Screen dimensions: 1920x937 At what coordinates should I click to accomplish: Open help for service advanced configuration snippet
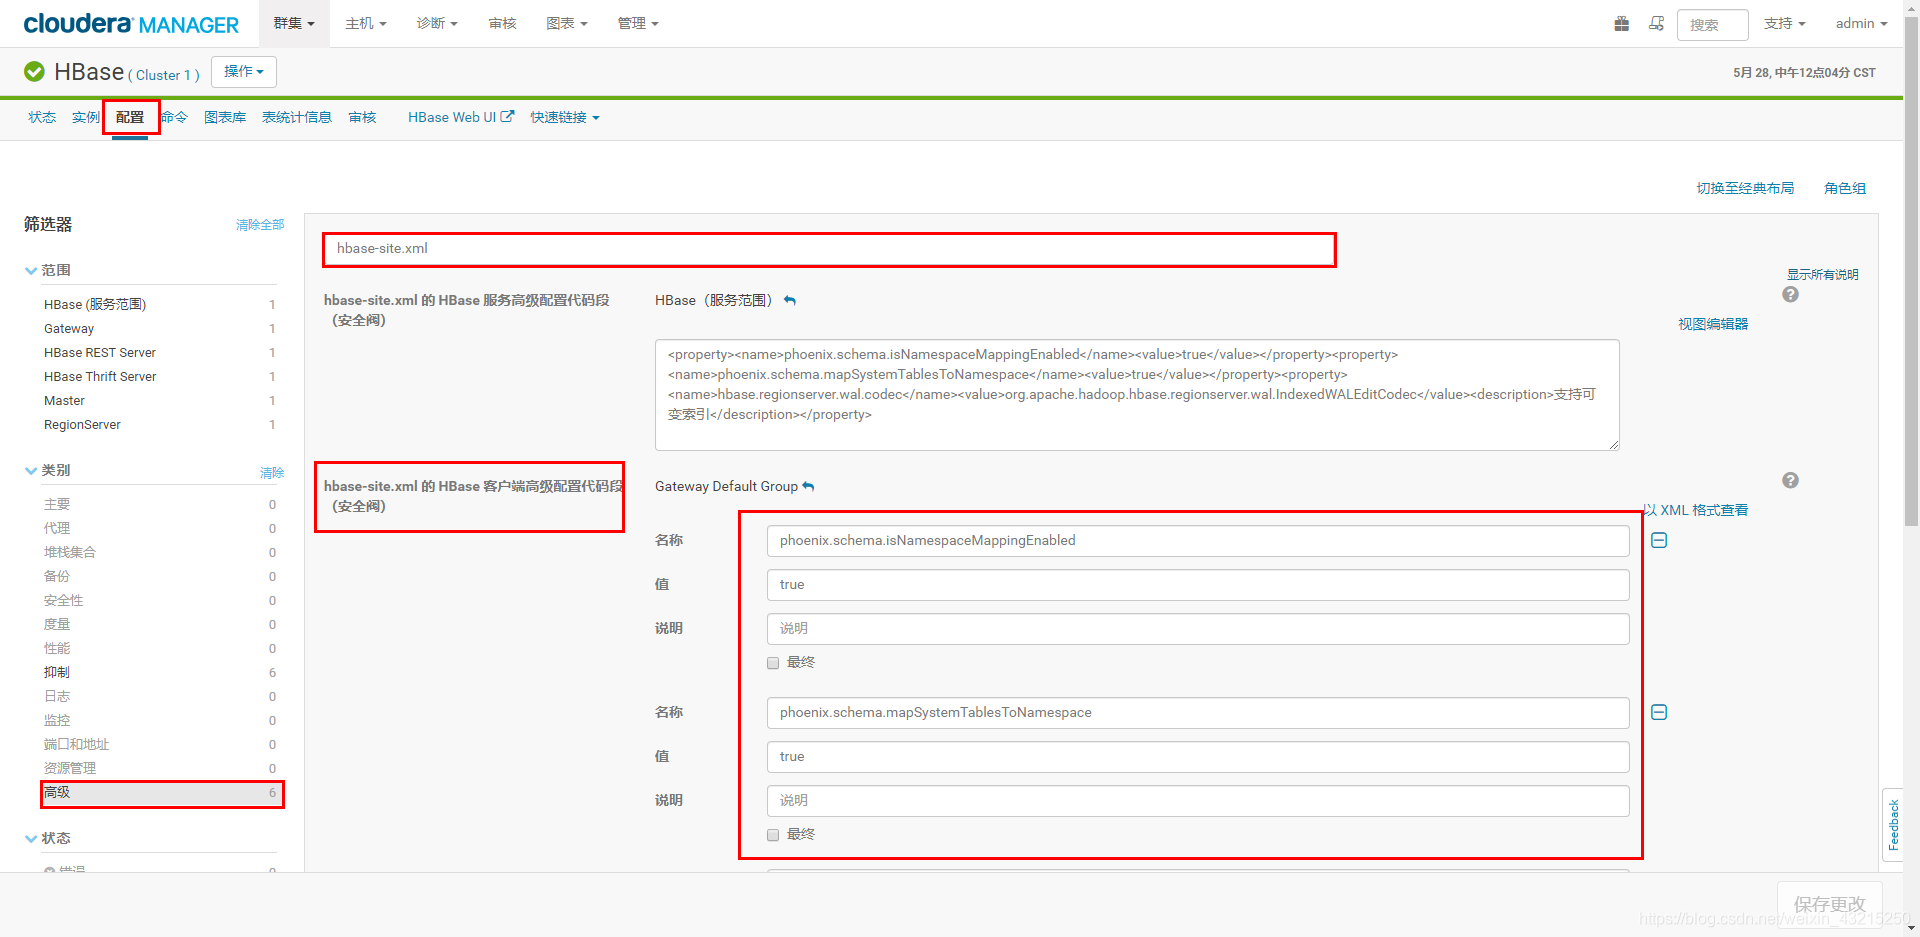(1790, 294)
